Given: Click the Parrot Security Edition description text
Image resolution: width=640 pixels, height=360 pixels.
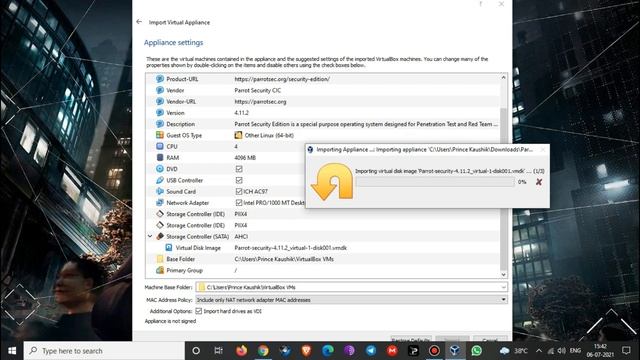Looking at the screenshot, I should pyautogui.click(x=366, y=124).
